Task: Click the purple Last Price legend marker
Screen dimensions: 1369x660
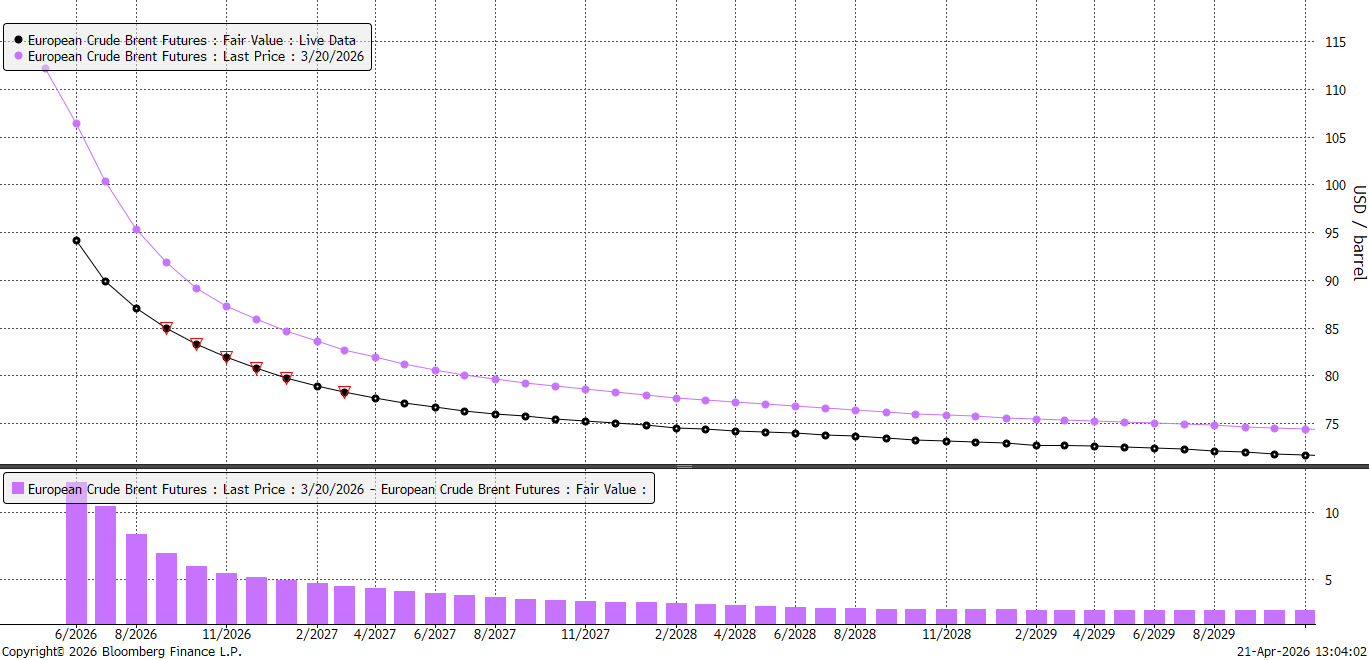Action: pos(18,57)
